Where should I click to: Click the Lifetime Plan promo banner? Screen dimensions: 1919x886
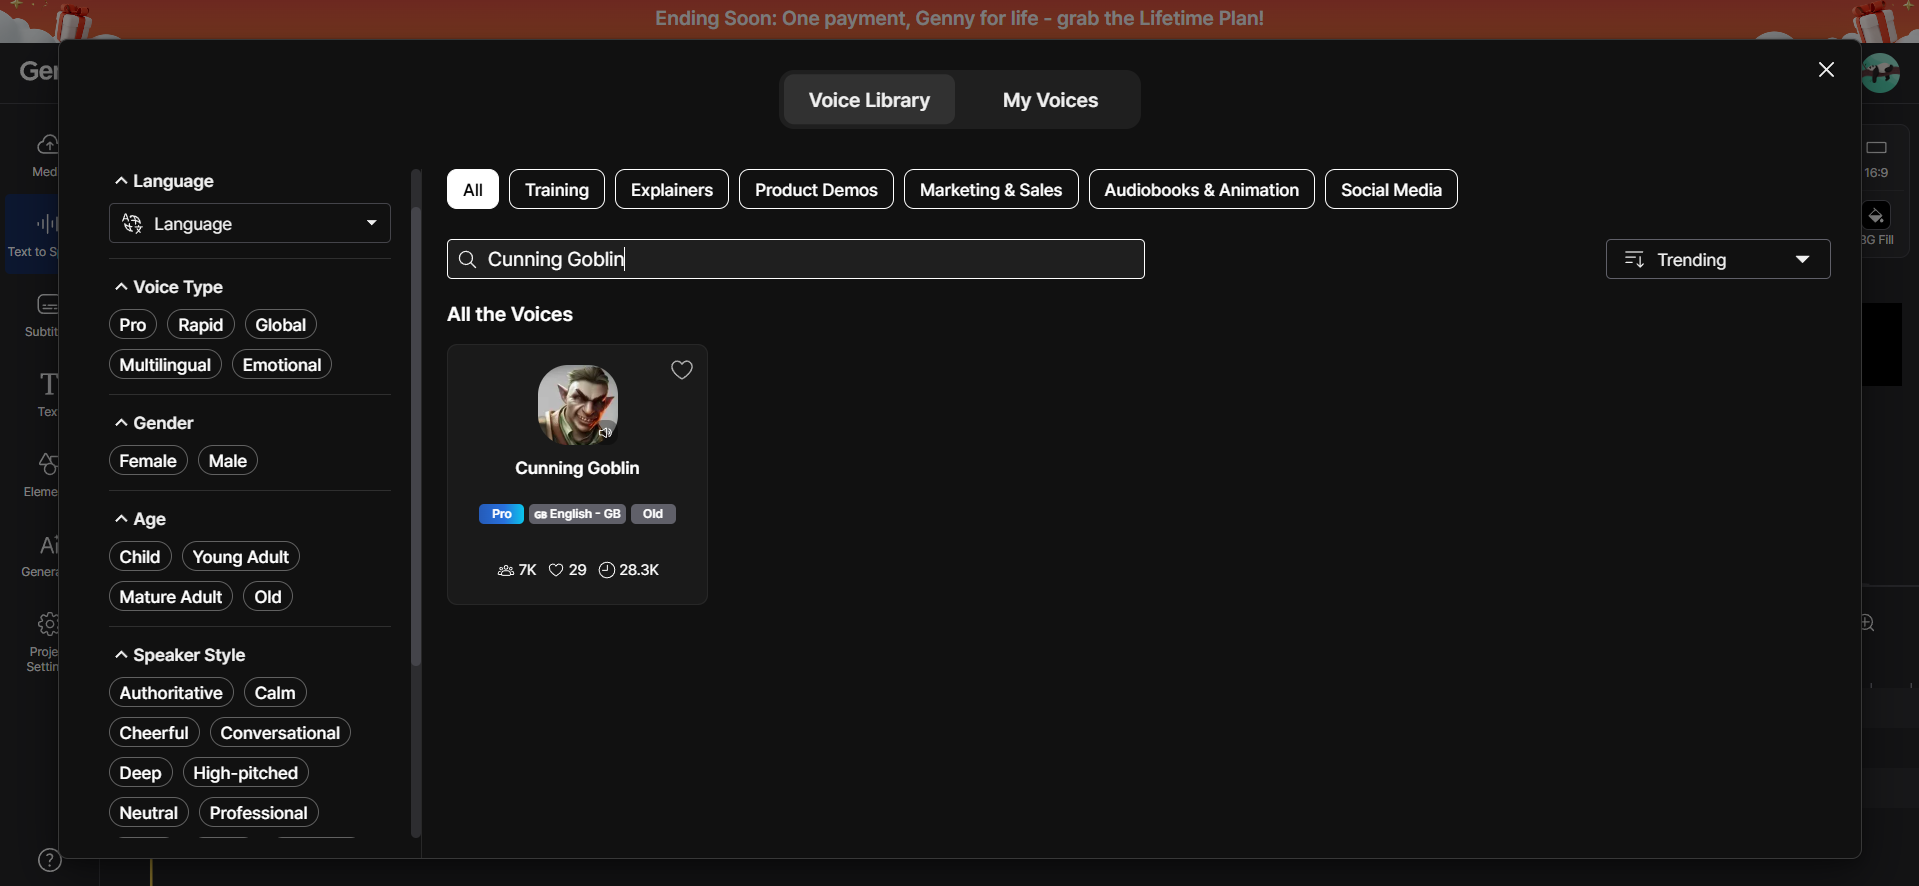959,19
